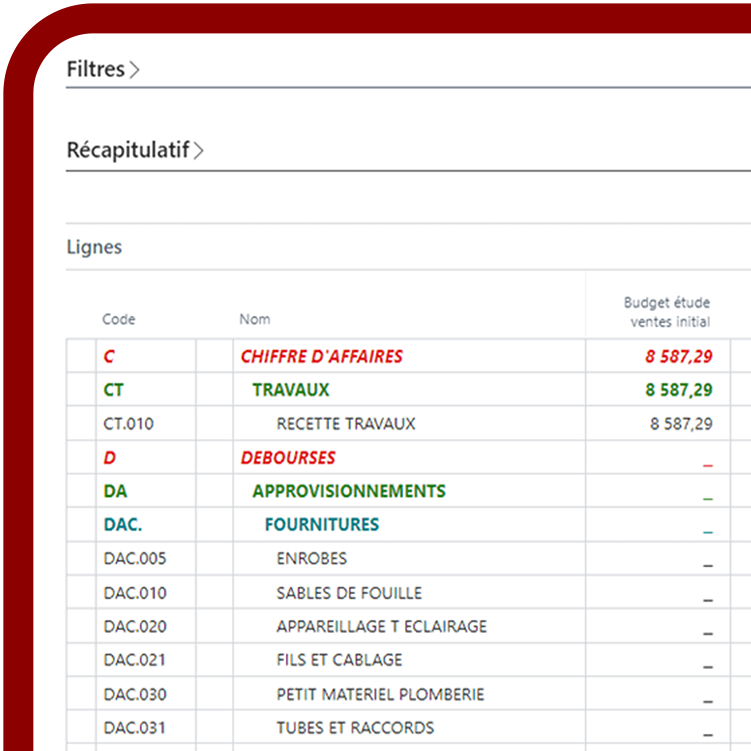Sort by the Code column header
This screenshot has width=751, height=751.
(x=118, y=320)
